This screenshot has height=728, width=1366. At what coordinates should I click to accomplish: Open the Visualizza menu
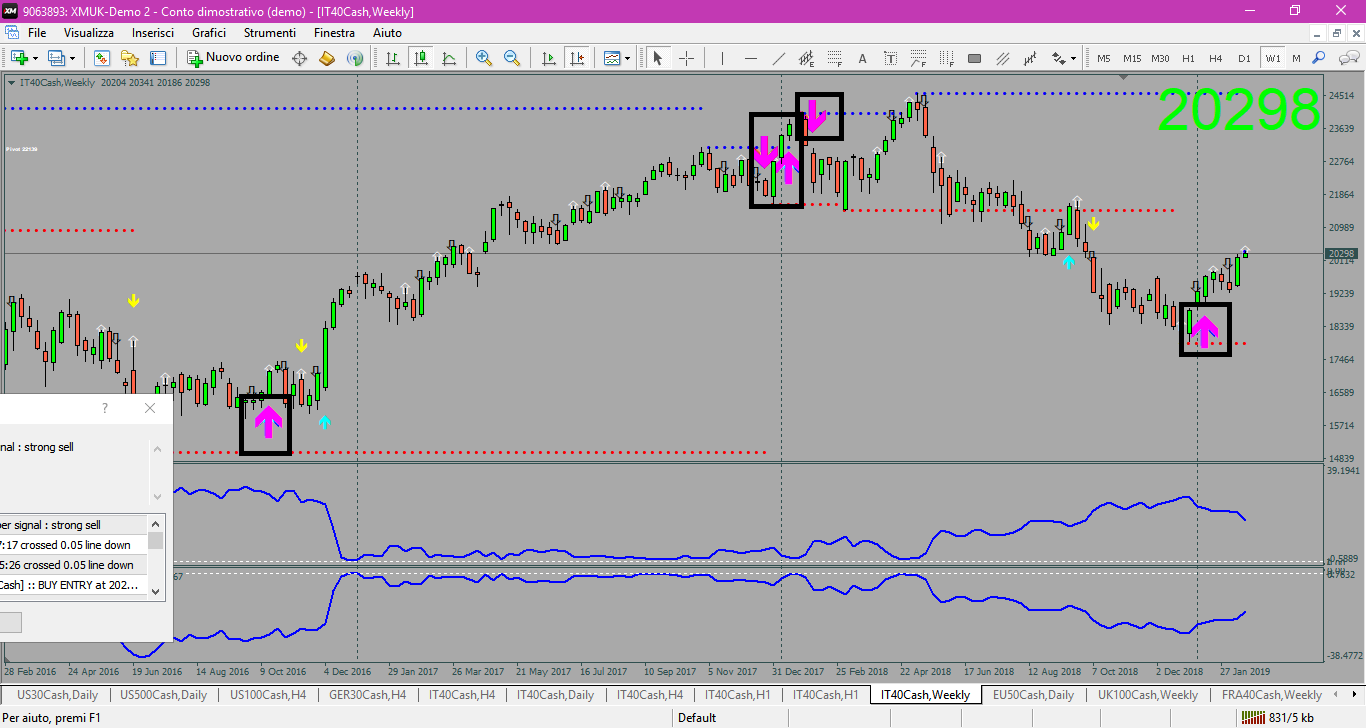pos(89,33)
